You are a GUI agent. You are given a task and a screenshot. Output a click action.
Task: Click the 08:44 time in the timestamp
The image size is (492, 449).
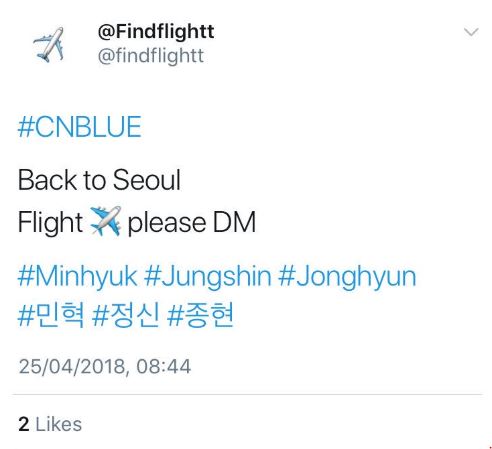pos(163,367)
